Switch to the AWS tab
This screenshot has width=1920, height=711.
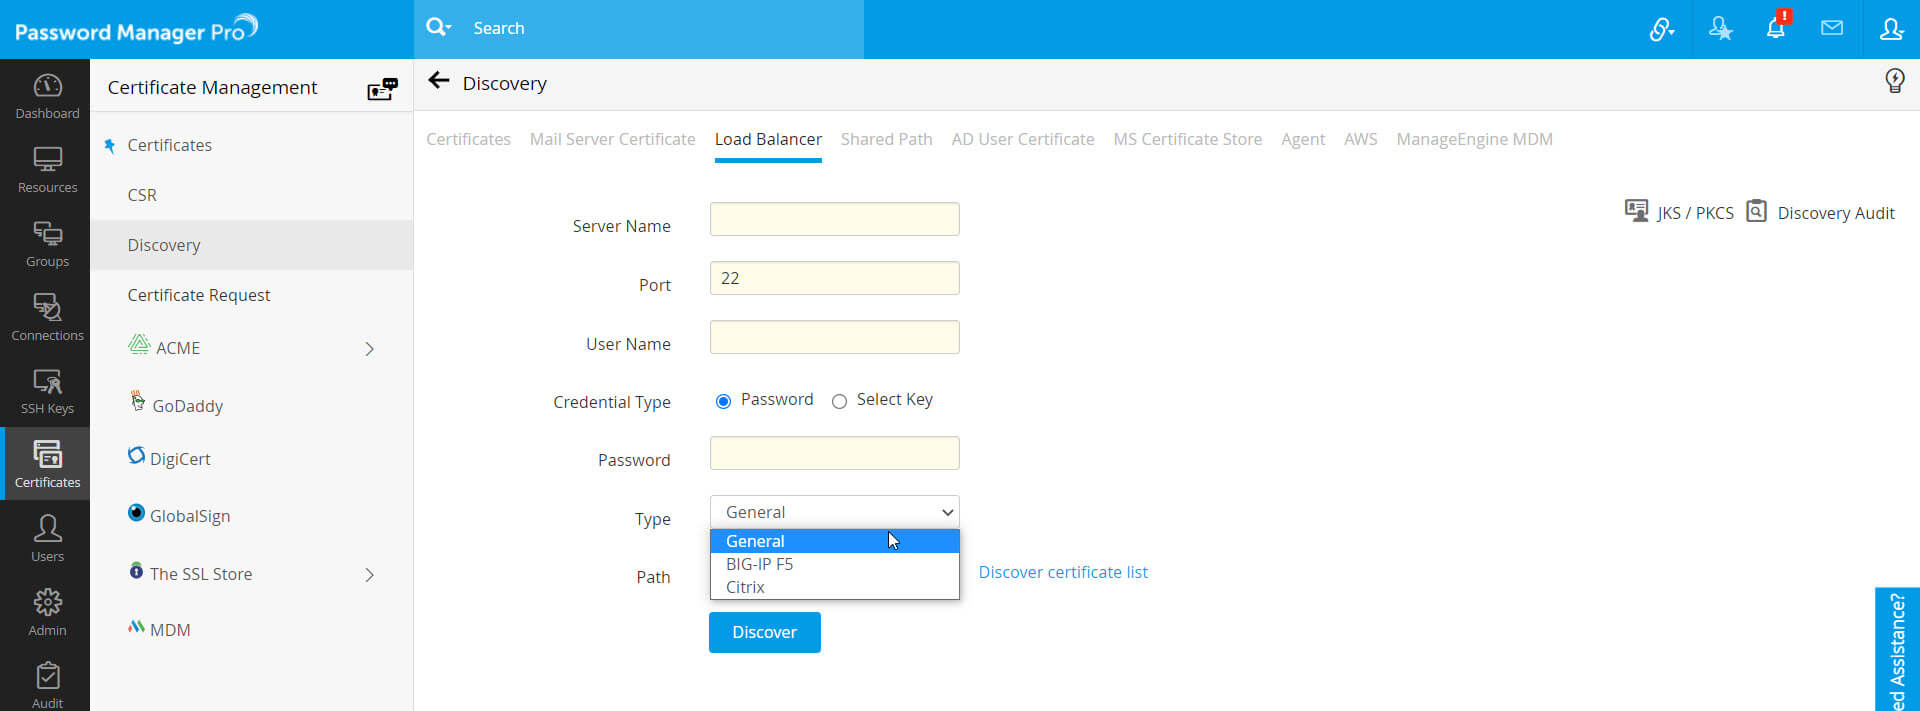(1360, 139)
